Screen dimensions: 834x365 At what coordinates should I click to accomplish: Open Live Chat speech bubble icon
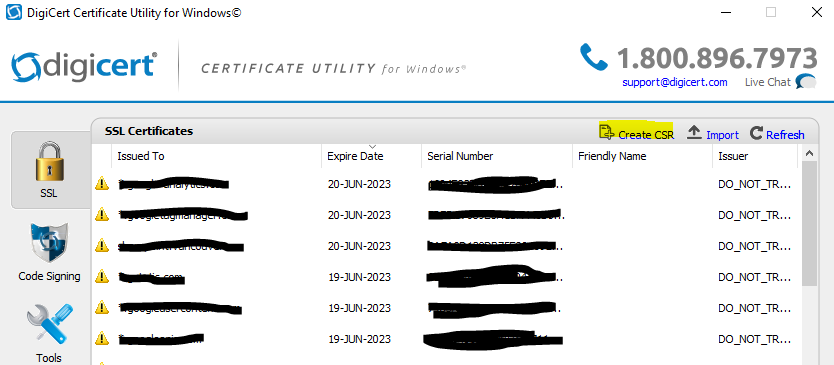806,81
